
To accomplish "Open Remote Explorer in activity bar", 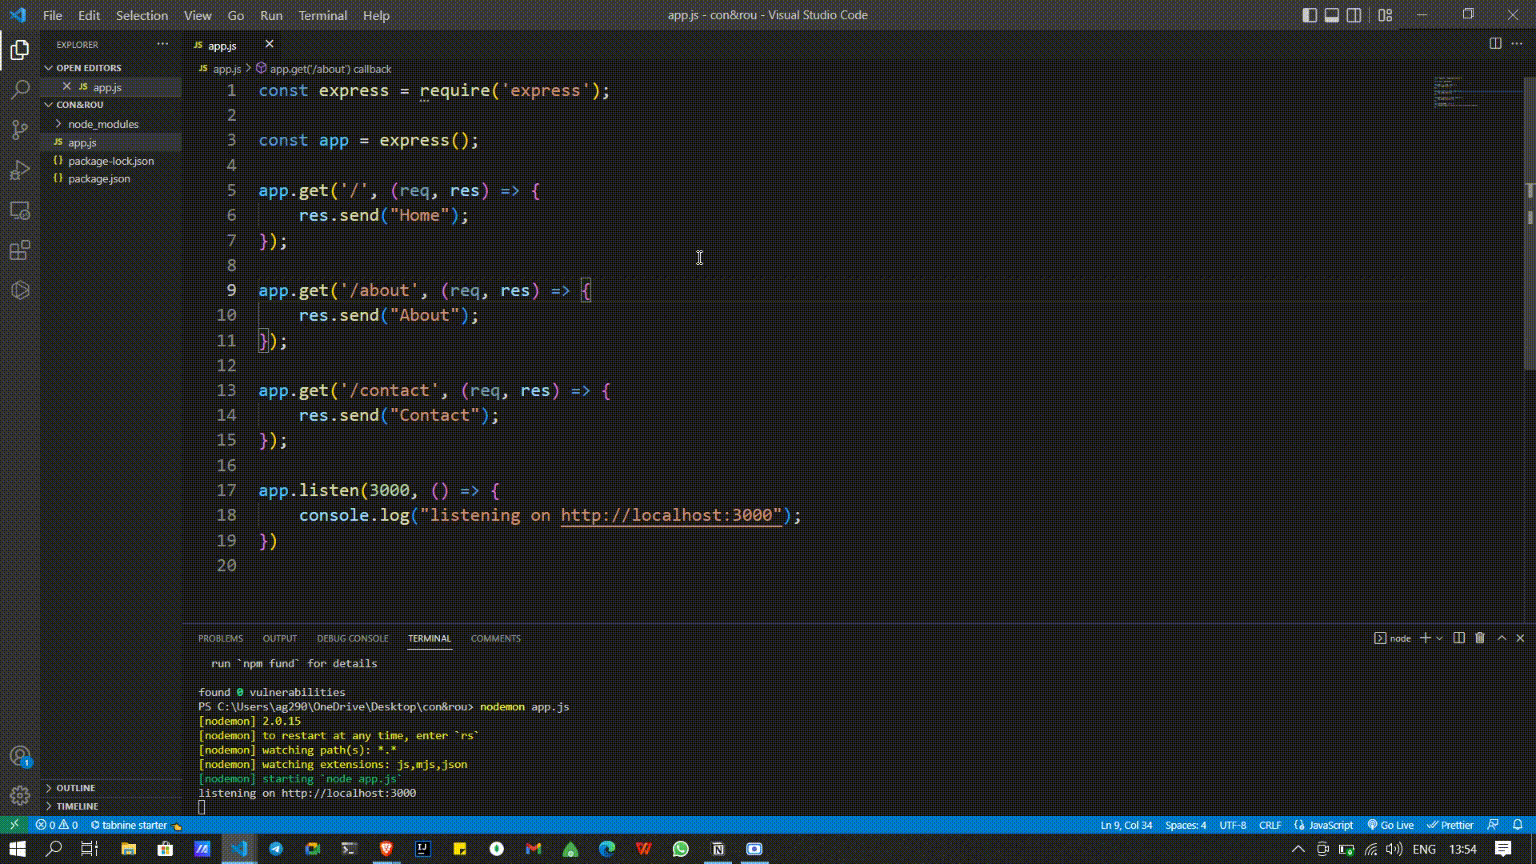I will point(20,210).
